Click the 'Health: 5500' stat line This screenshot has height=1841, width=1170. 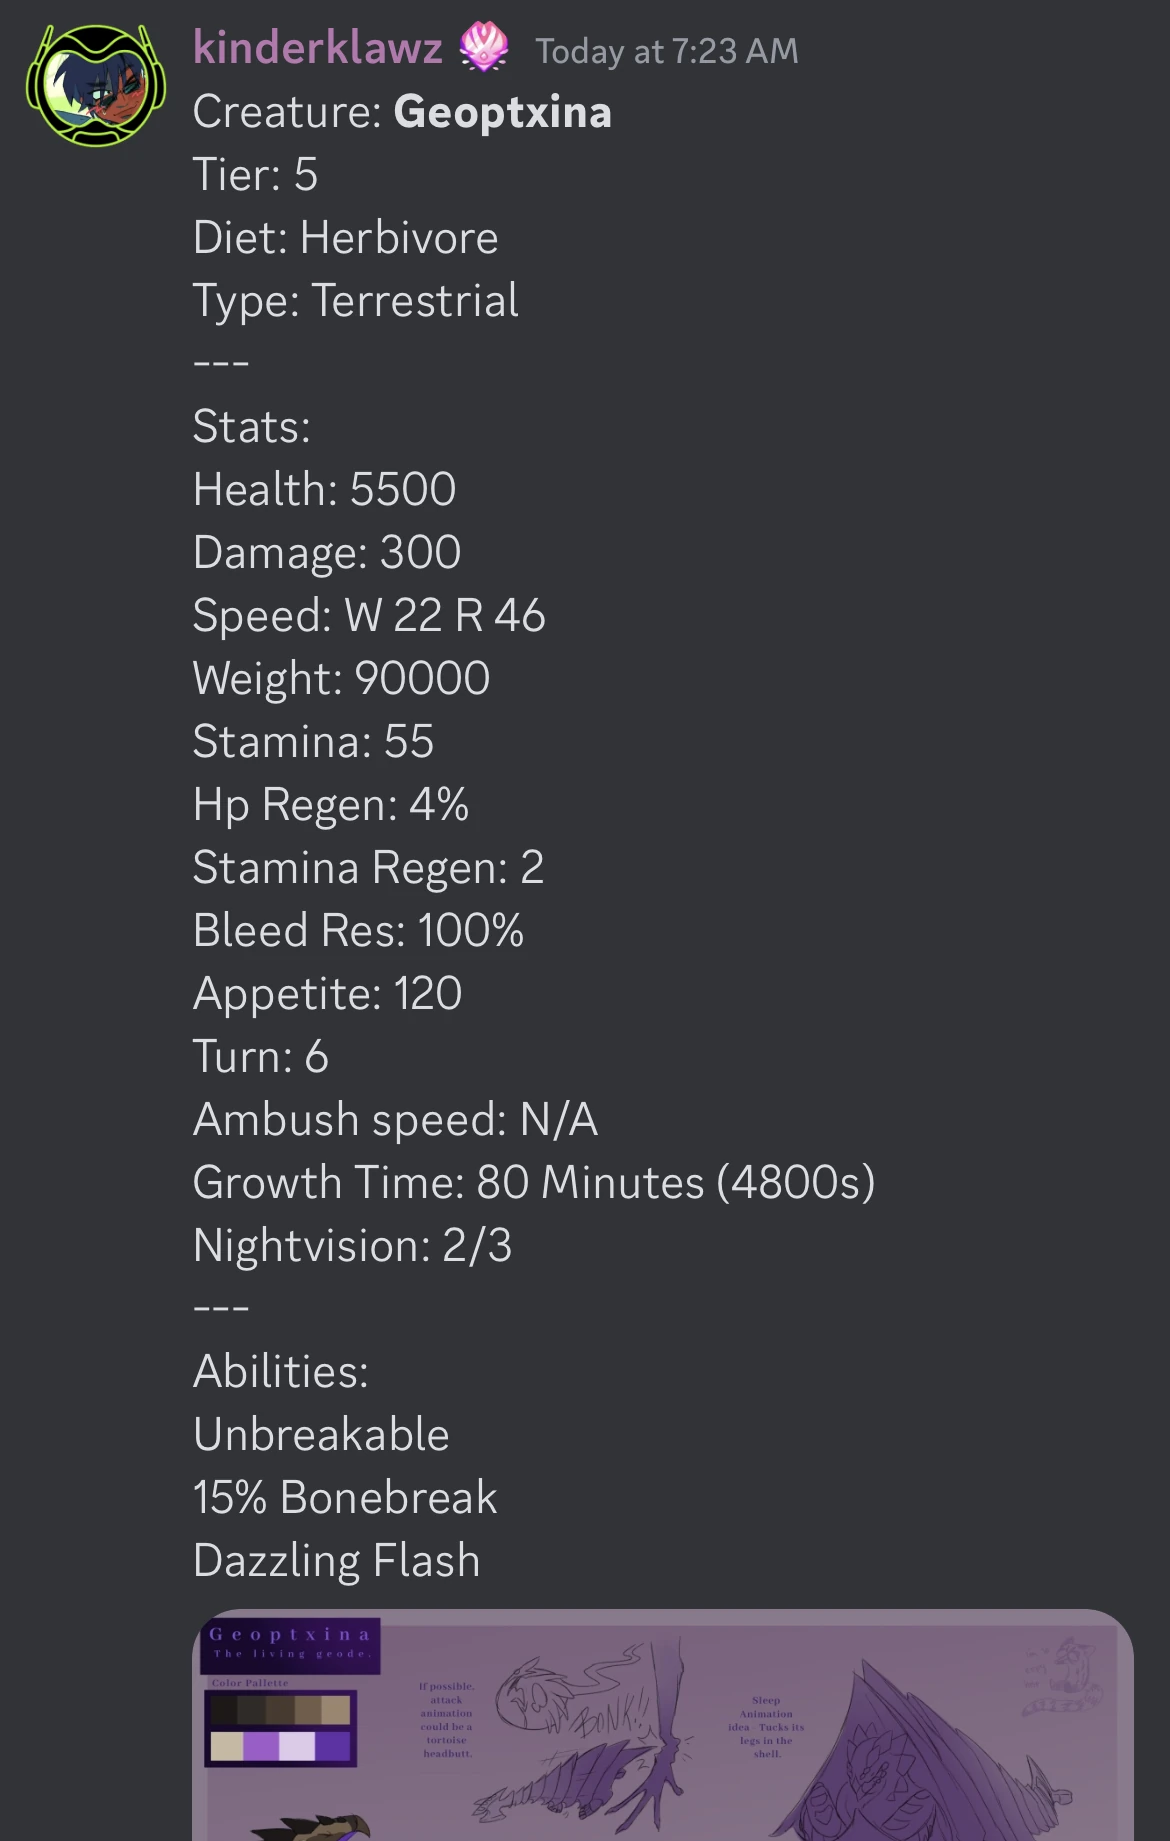325,489
